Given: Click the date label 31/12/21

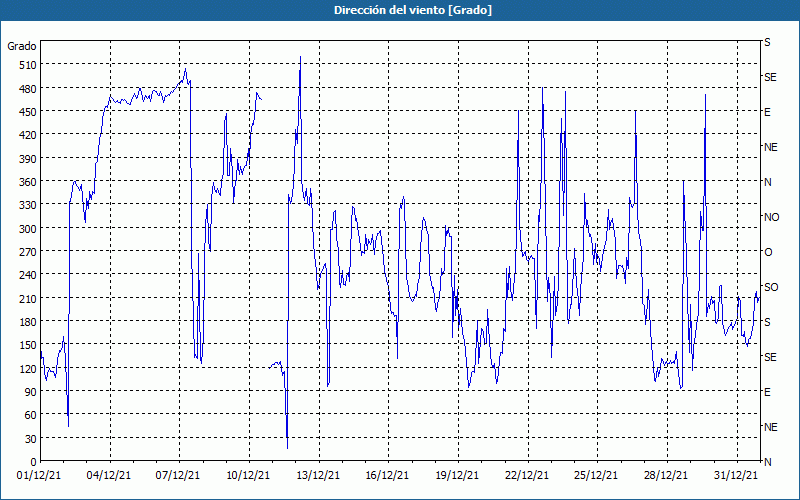Looking at the screenshot, I should point(736,476).
